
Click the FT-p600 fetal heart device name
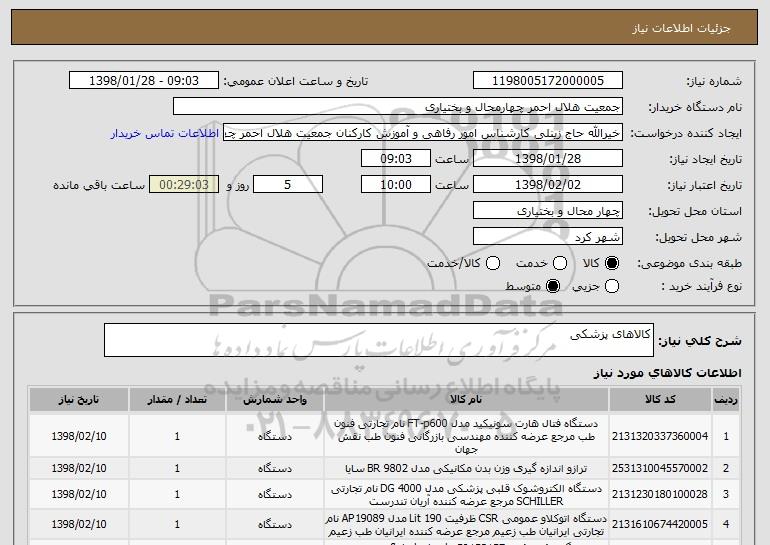pos(466,436)
